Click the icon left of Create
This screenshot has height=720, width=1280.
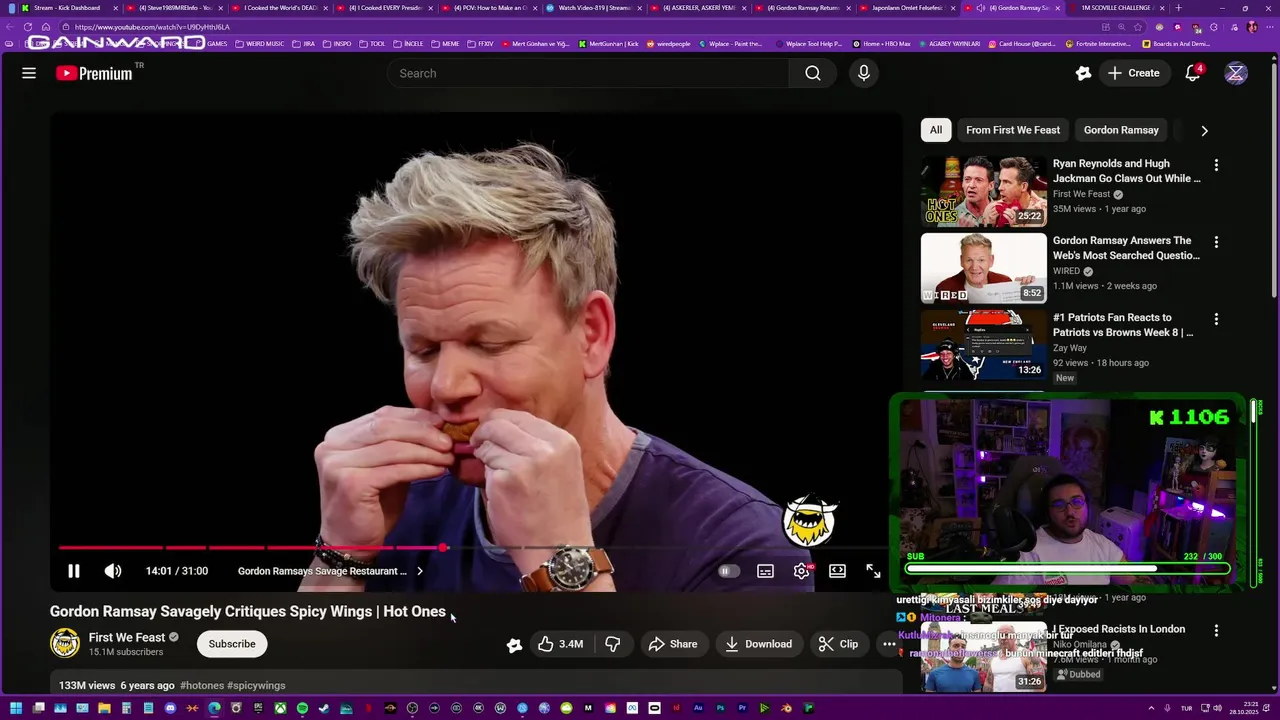1083,73
